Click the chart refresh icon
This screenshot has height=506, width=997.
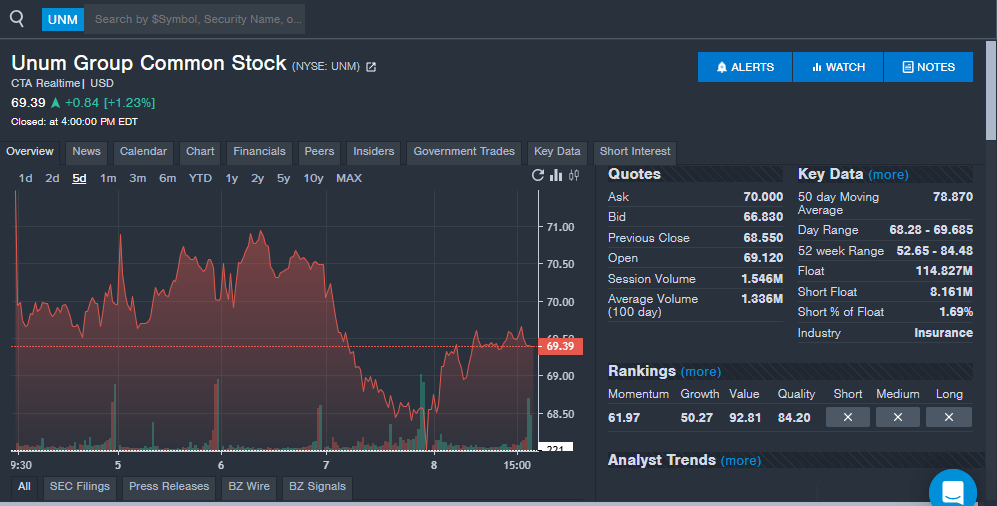click(x=538, y=175)
